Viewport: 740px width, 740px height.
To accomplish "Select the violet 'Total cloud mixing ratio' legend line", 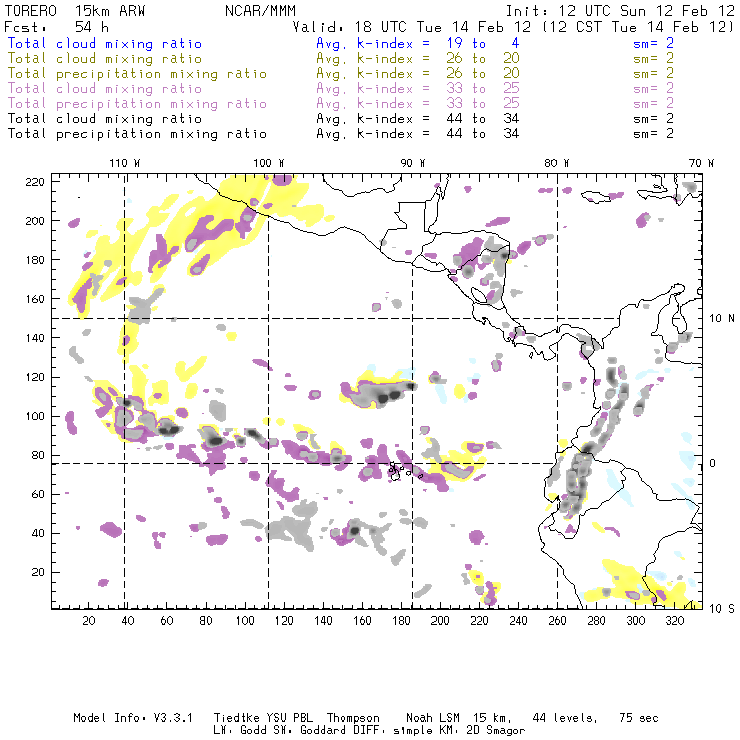I will coord(105,89).
